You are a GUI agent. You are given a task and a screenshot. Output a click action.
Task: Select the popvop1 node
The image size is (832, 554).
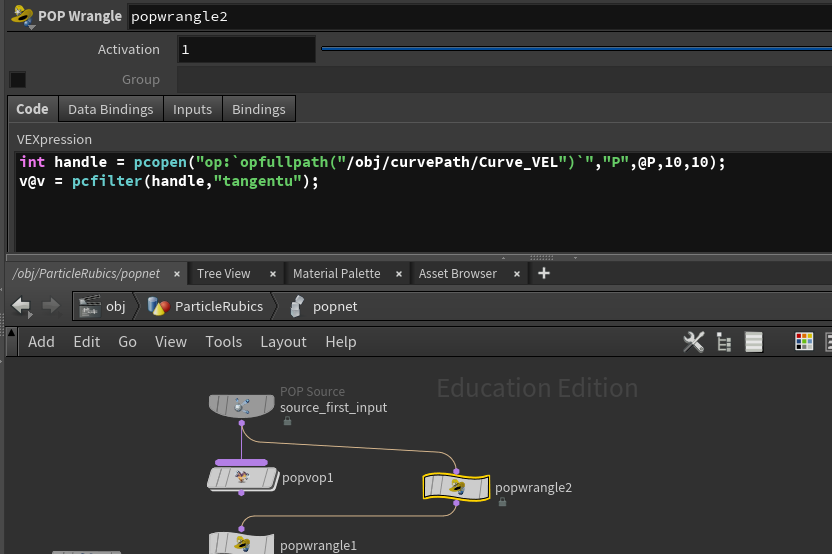point(241,478)
